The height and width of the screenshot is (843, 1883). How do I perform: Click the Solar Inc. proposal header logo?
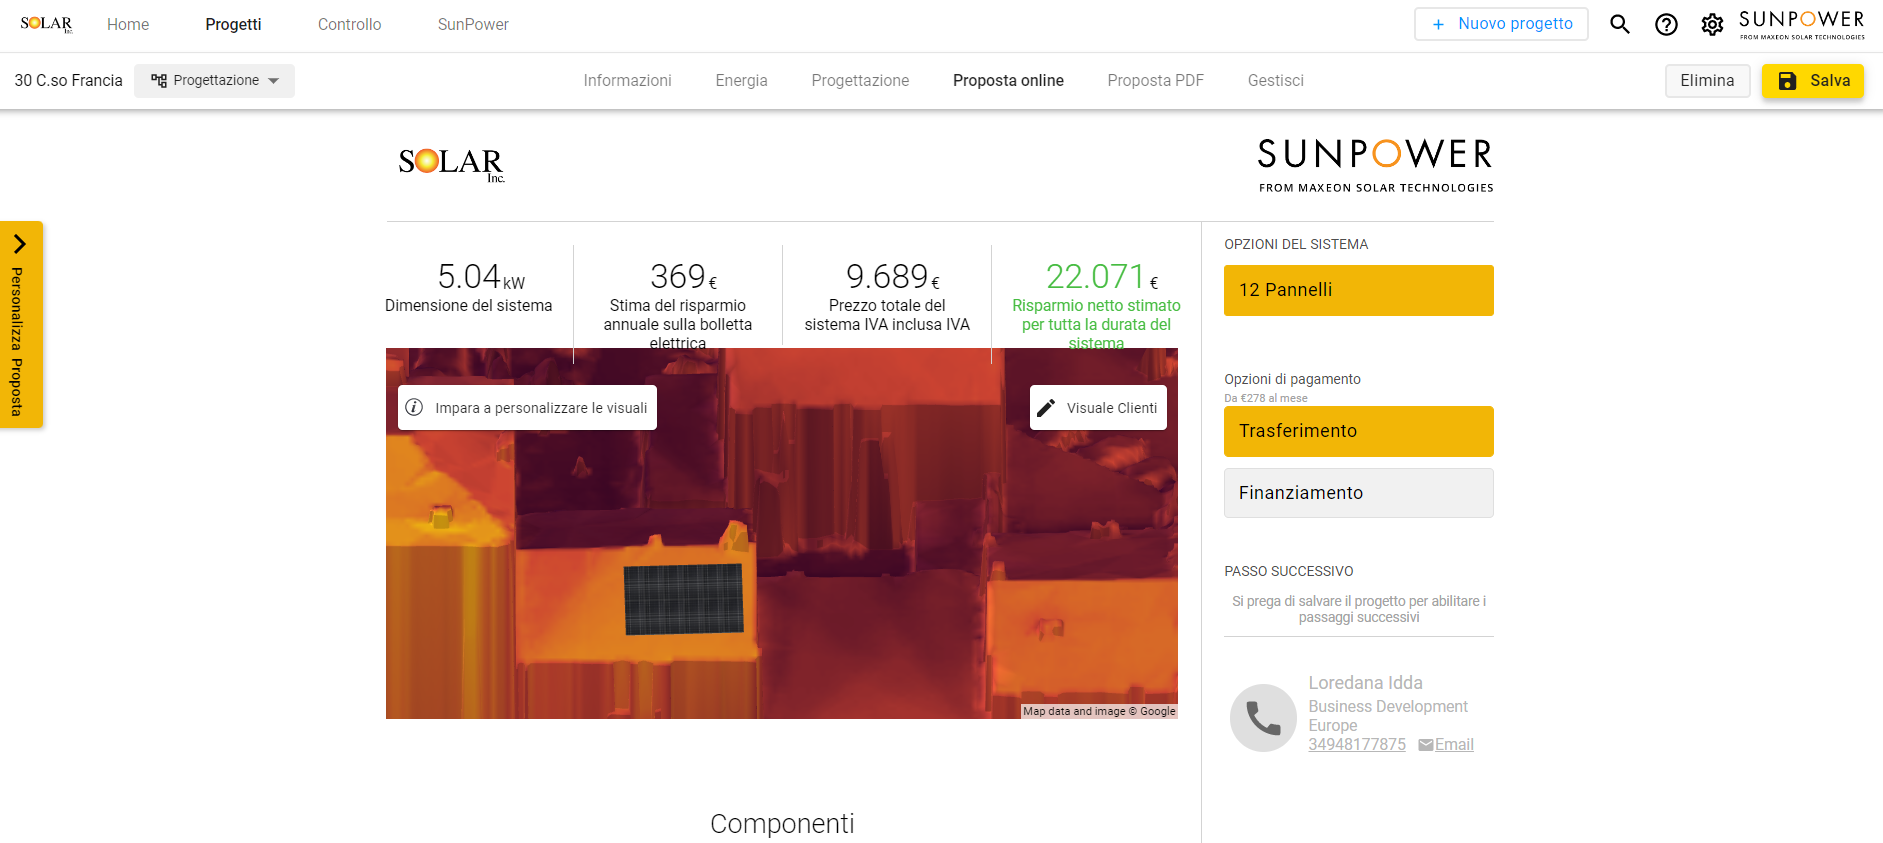[x=451, y=164]
